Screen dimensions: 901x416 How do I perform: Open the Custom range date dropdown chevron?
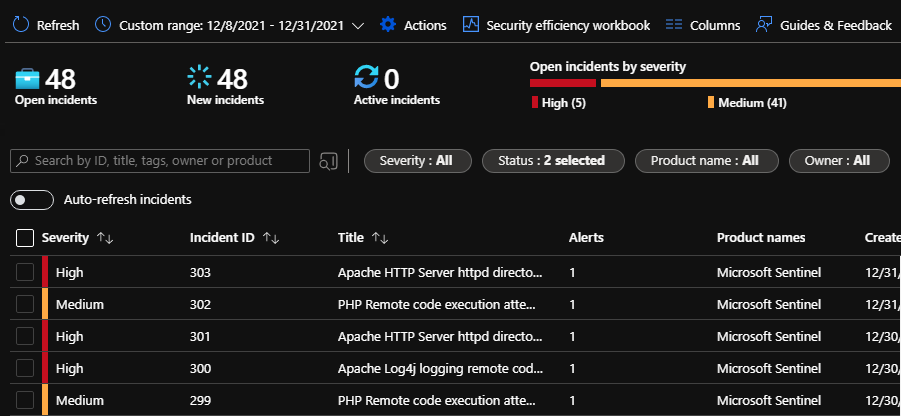[357, 26]
